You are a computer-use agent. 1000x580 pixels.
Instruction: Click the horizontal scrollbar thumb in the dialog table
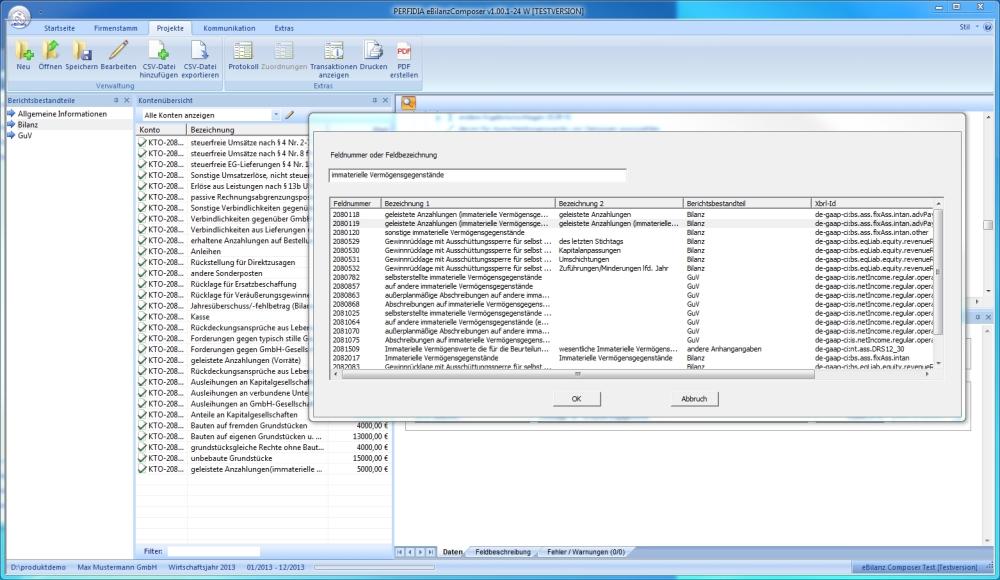coord(578,375)
